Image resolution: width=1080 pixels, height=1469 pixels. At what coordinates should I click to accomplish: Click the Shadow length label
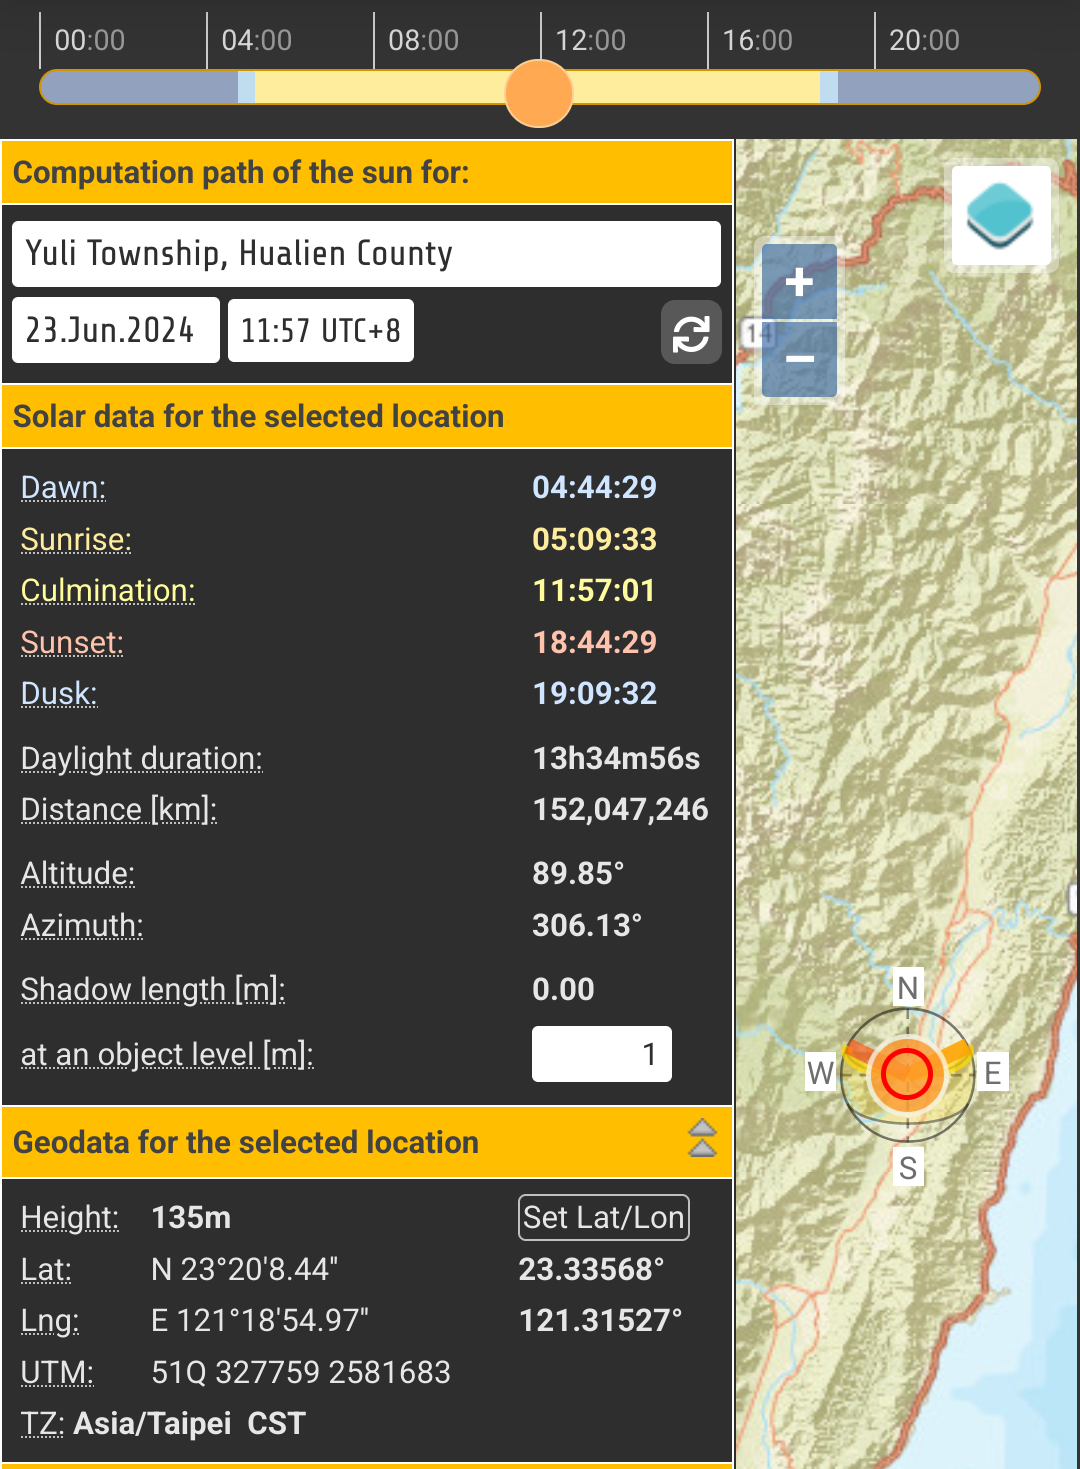click(x=153, y=990)
